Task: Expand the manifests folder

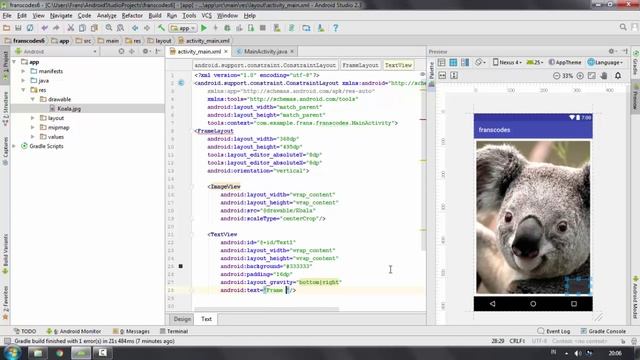Action: [24, 71]
